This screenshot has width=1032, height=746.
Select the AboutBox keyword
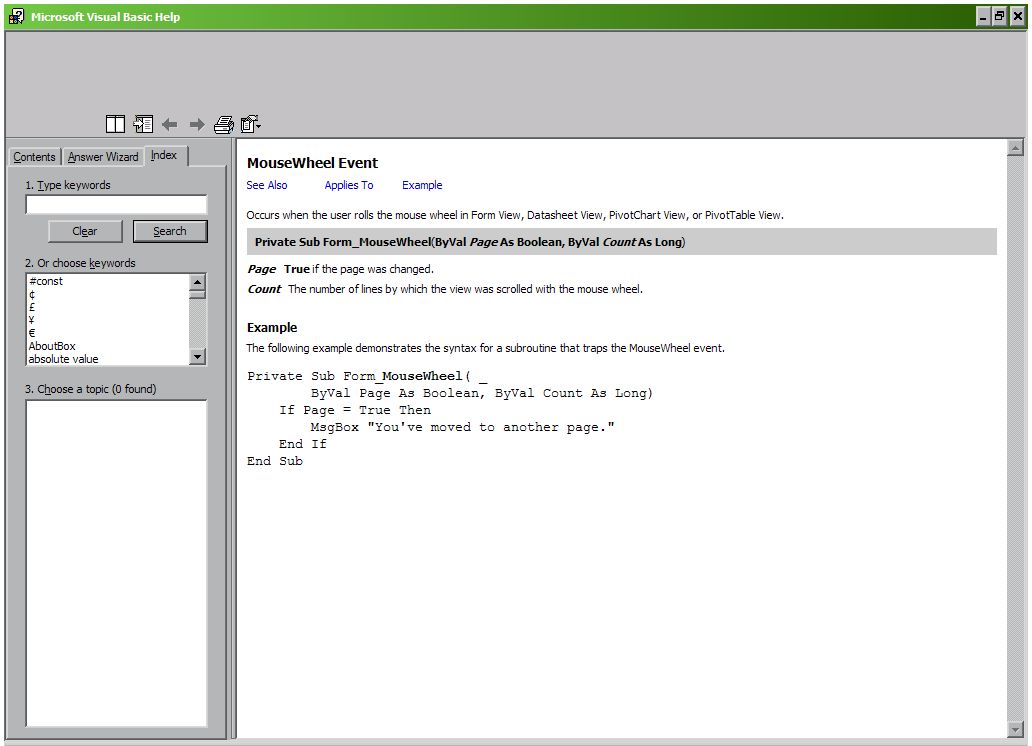click(52, 346)
